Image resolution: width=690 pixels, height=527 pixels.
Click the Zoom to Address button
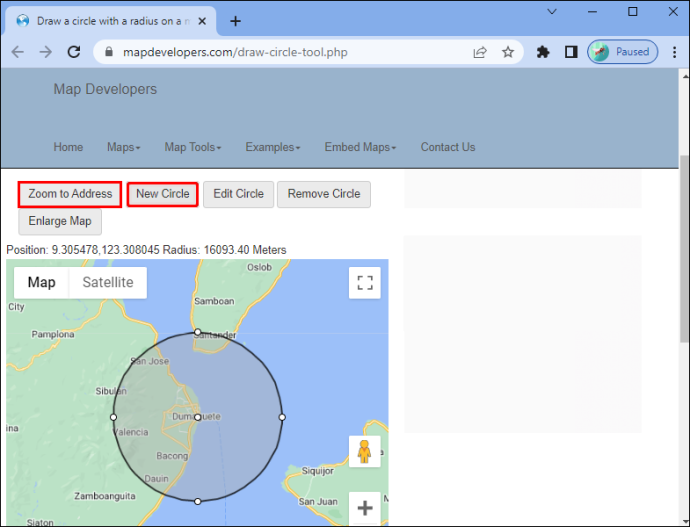70,194
